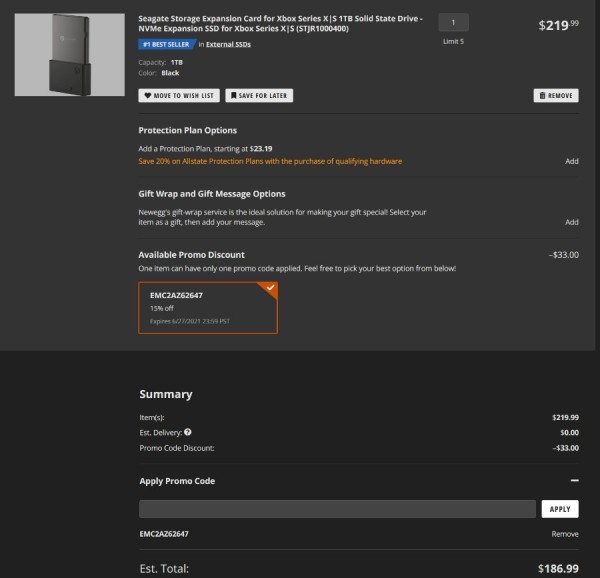Viewport: 600px width, 578px height.
Task: Collapse the Apply Promo Code section
Action: [x=574, y=480]
